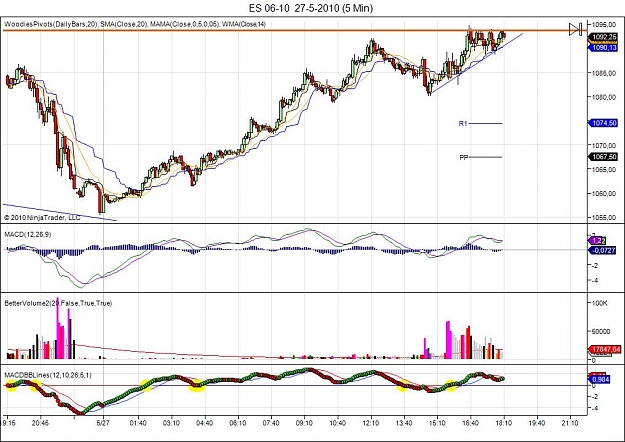Click the purple 1,2 MACD value marker

(x=596, y=241)
